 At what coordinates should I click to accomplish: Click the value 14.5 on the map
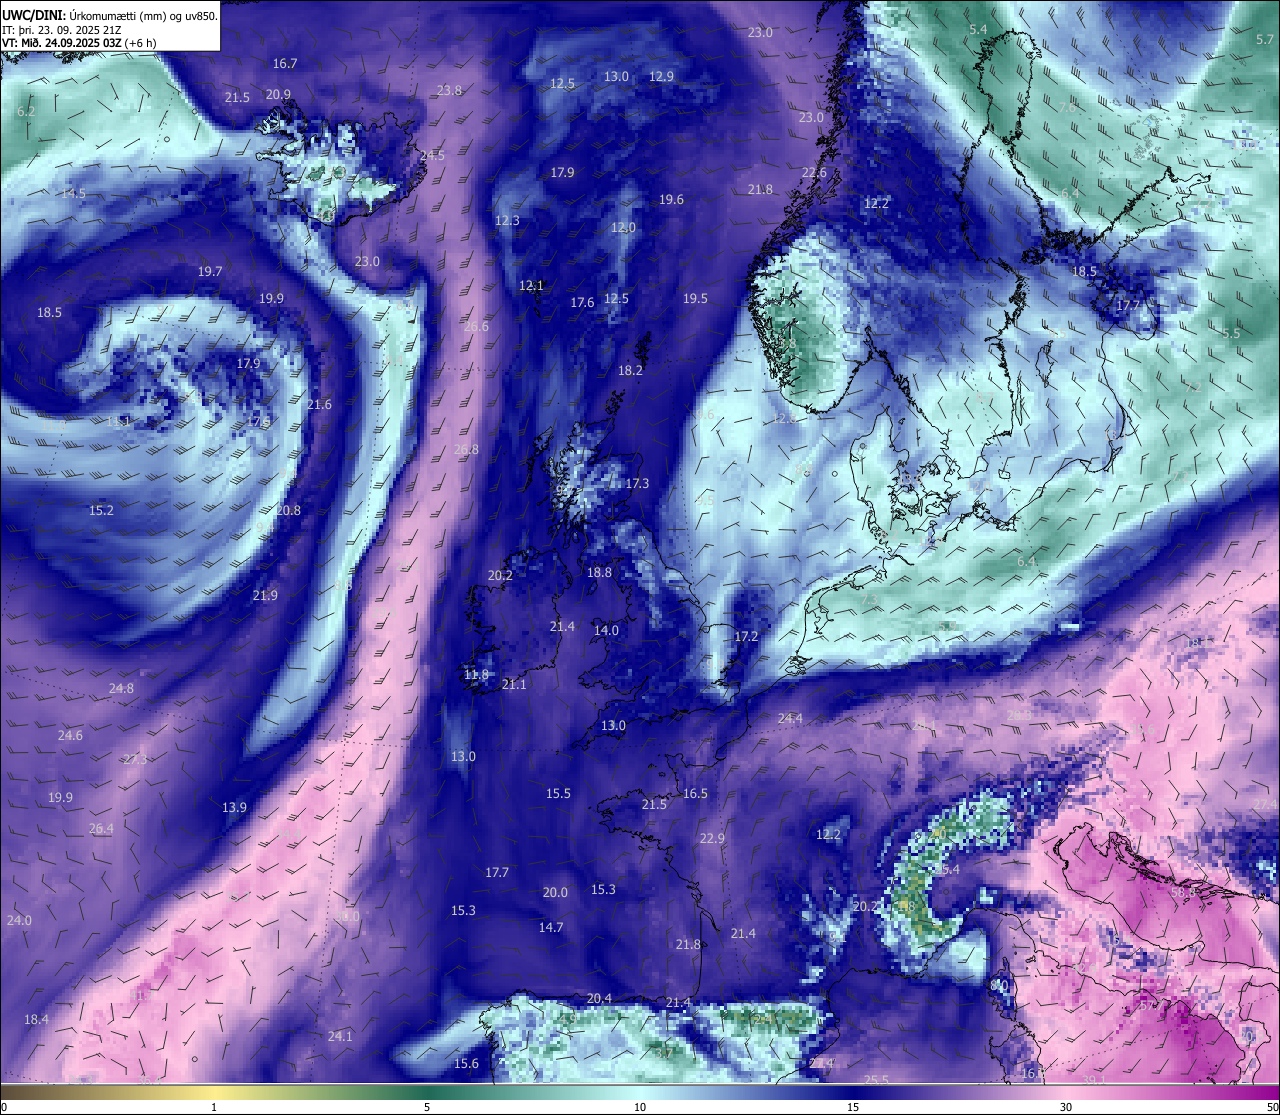click(x=73, y=193)
